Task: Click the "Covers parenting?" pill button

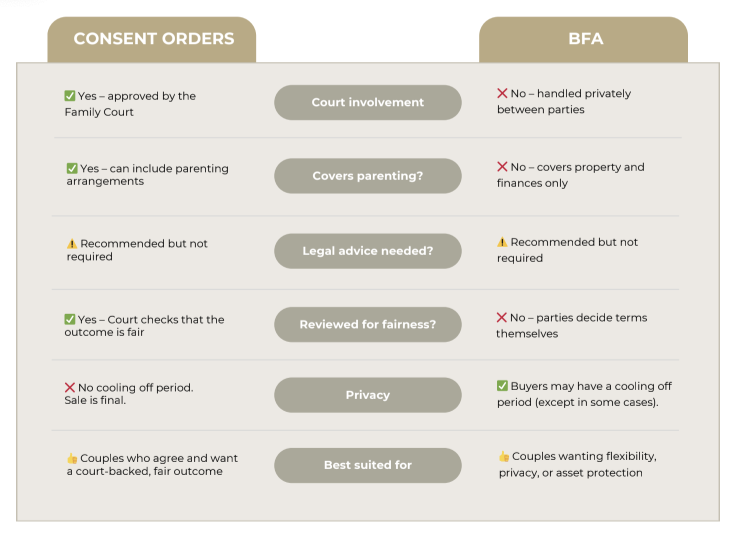Action: pos(367,176)
